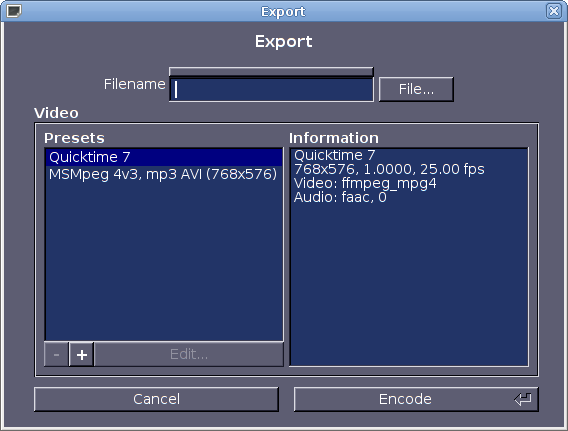Click the Presets heading label
Image resolution: width=568 pixels, height=431 pixels.
(x=74, y=138)
